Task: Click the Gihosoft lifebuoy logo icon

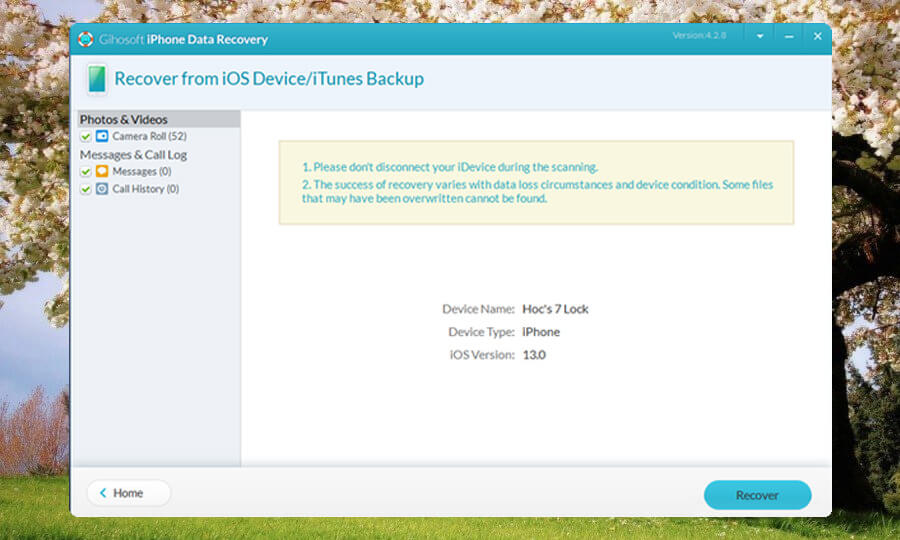Action: coord(86,39)
